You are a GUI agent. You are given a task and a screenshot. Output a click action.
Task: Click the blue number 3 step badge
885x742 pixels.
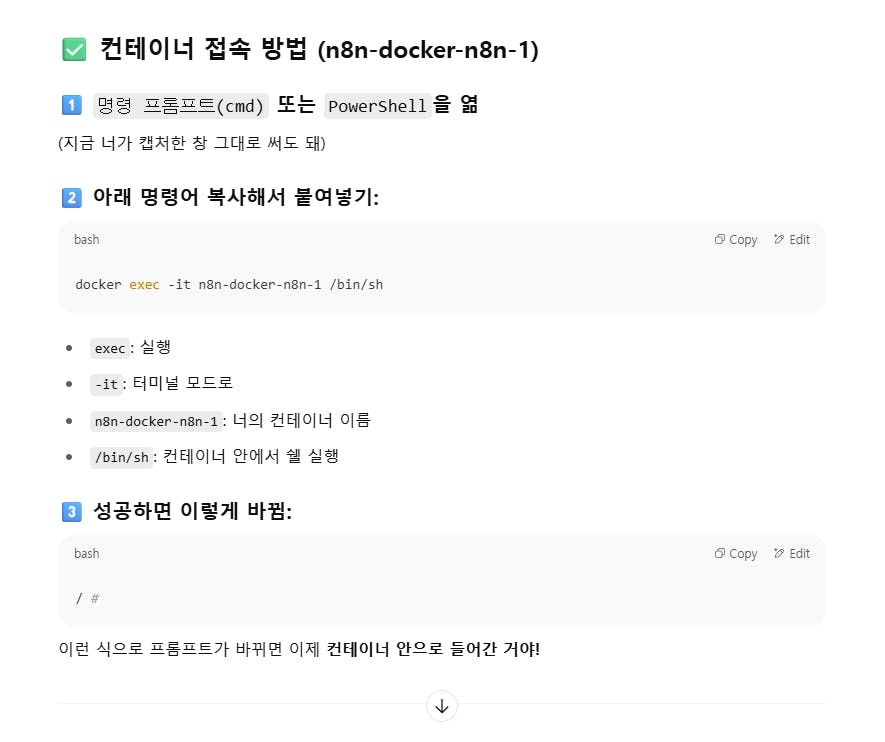pos(72,511)
